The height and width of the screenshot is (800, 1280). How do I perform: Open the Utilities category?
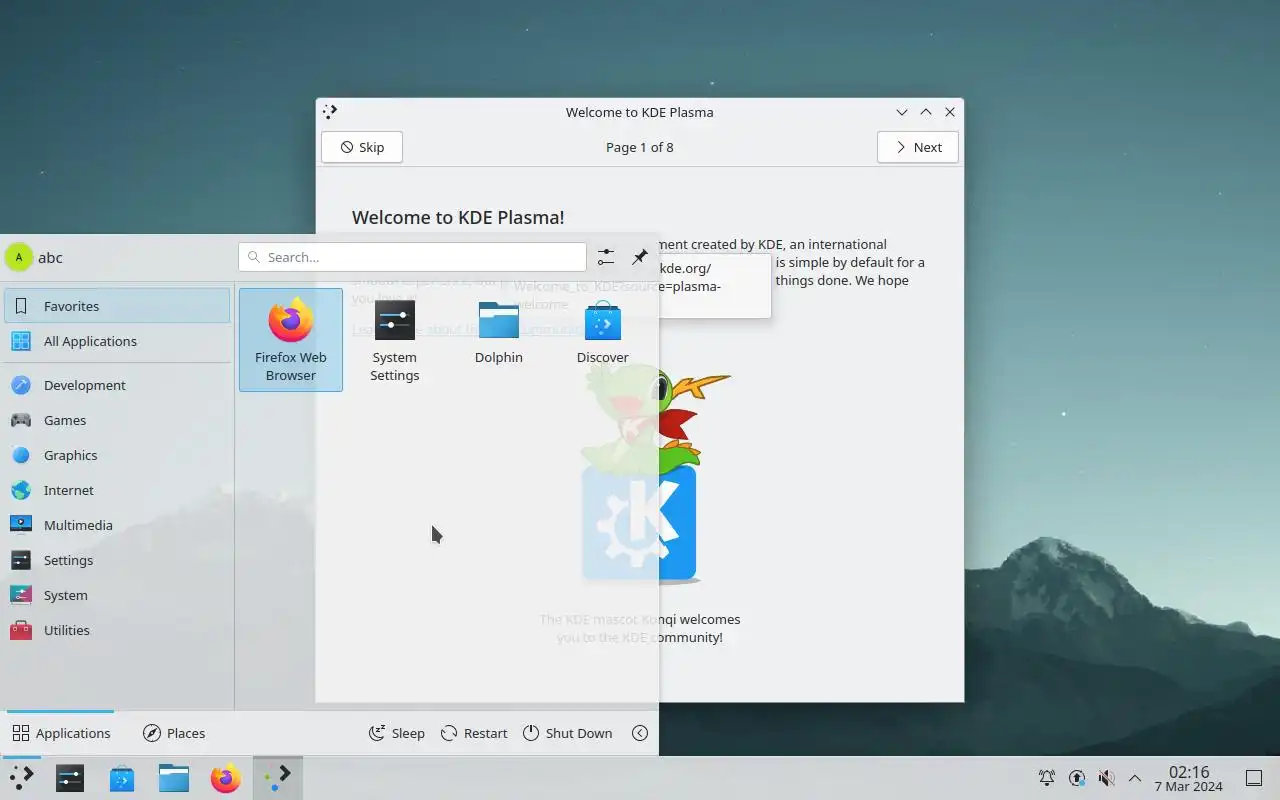coord(117,630)
